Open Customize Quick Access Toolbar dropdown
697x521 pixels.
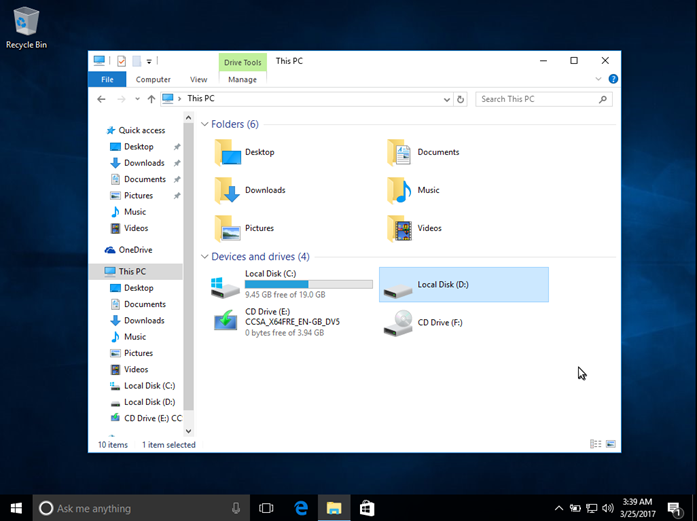point(149,61)
